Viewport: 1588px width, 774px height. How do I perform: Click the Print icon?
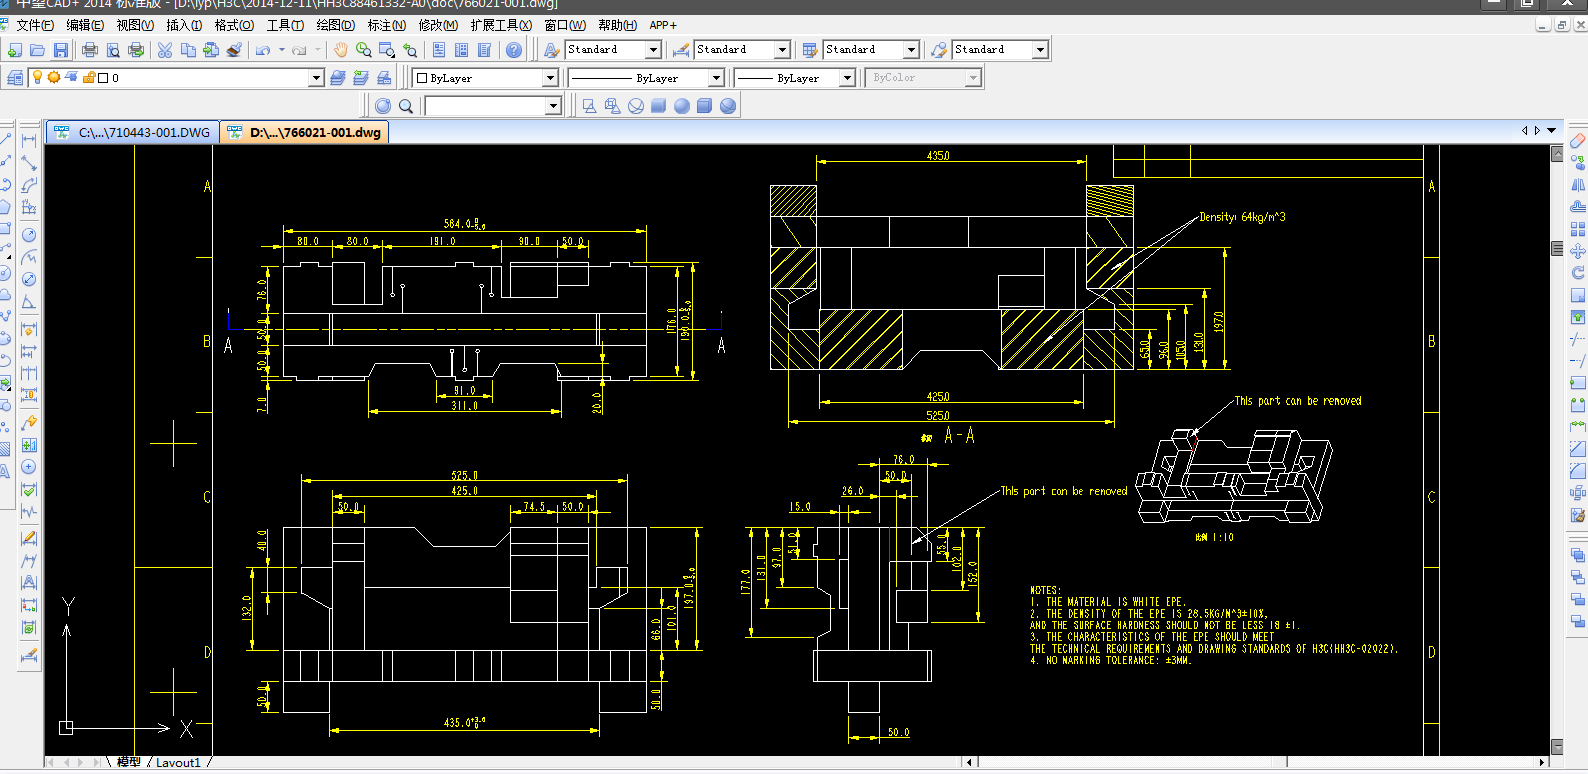[90, 50]
